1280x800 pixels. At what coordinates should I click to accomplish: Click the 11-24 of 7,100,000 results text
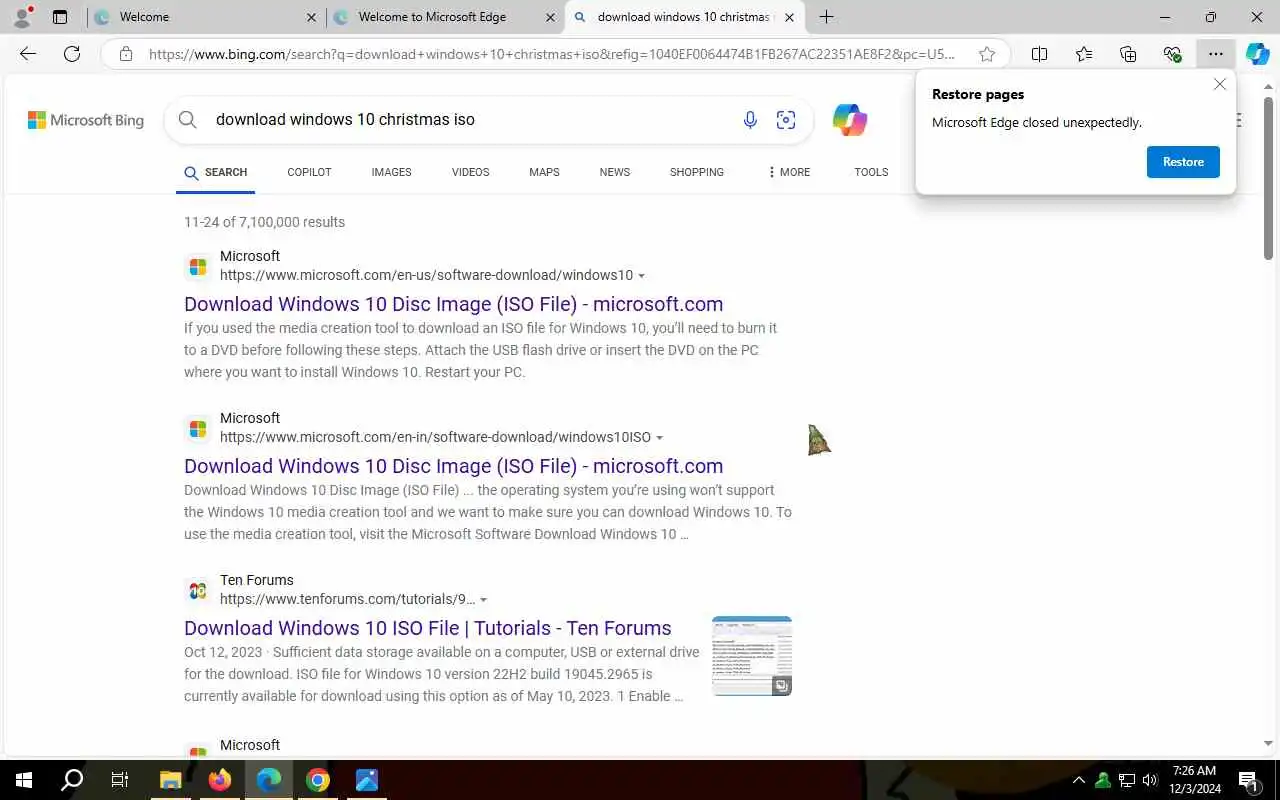[x=264, y=222]
